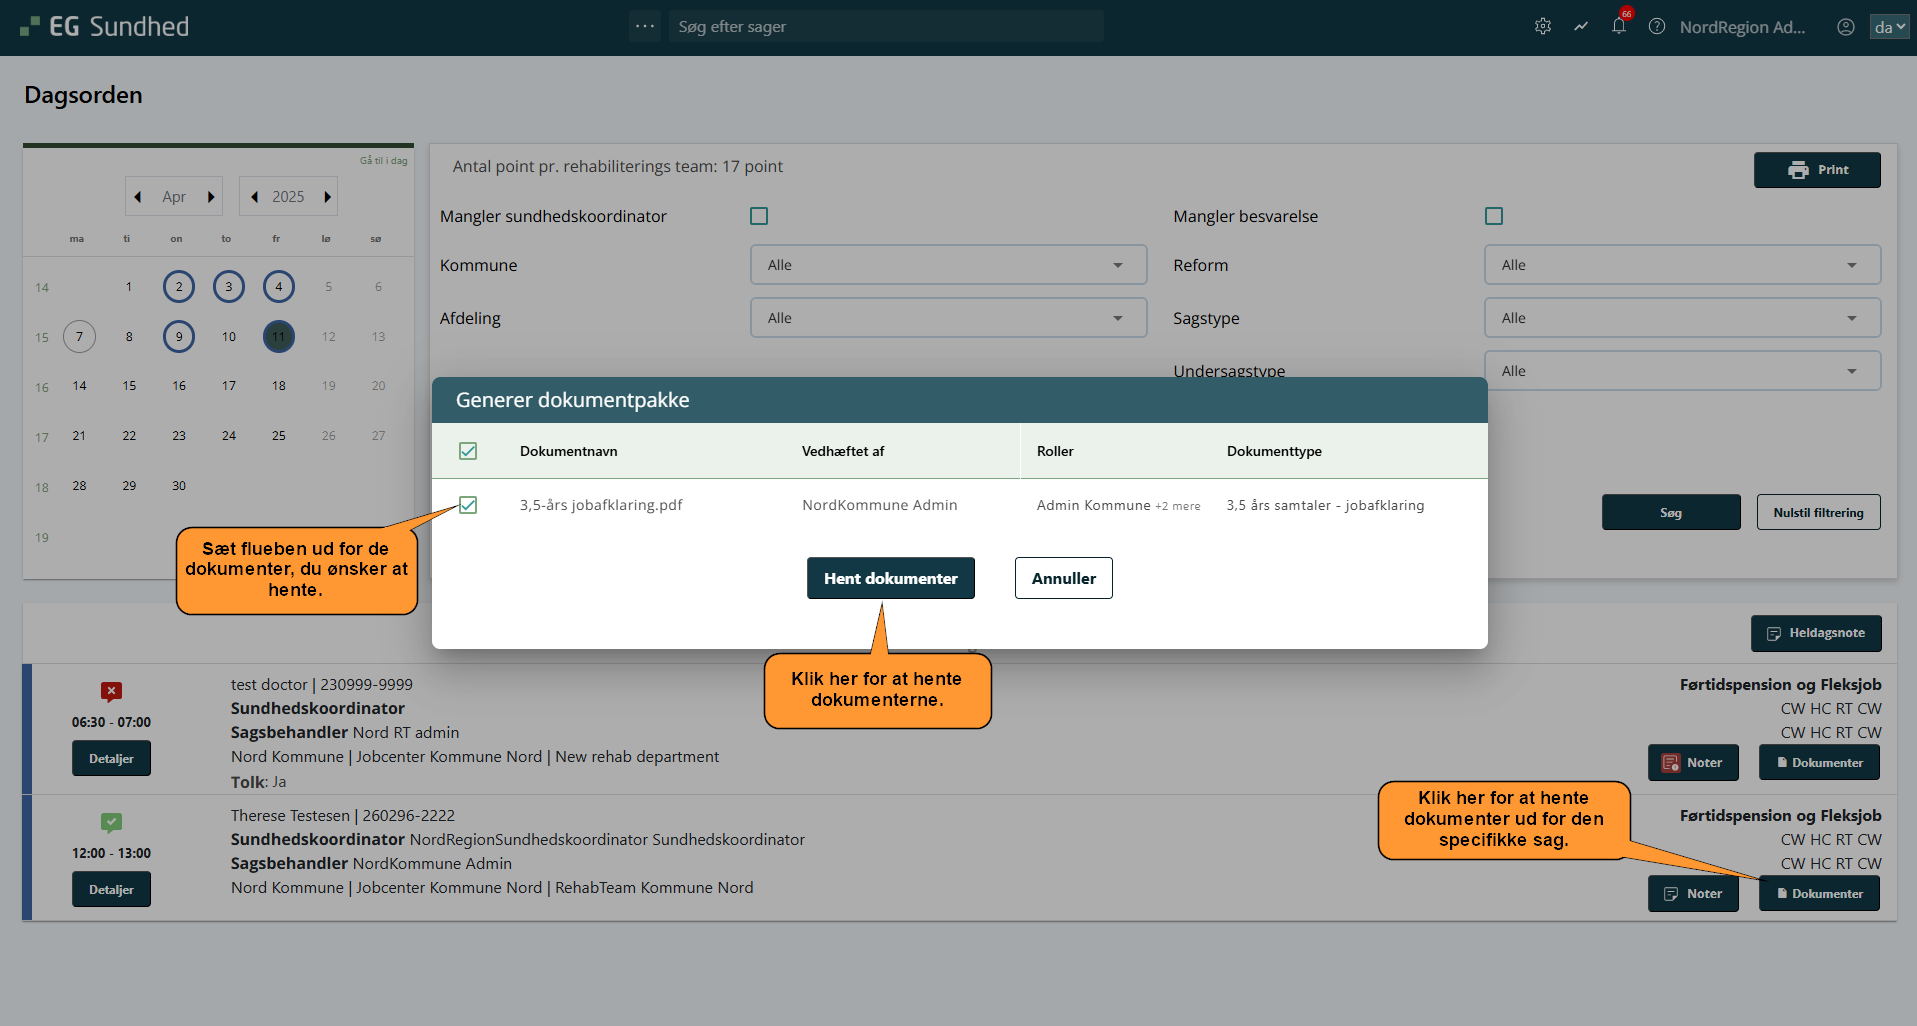
Task: Click the +2 mere roles text
Action: coord(1178,506)
